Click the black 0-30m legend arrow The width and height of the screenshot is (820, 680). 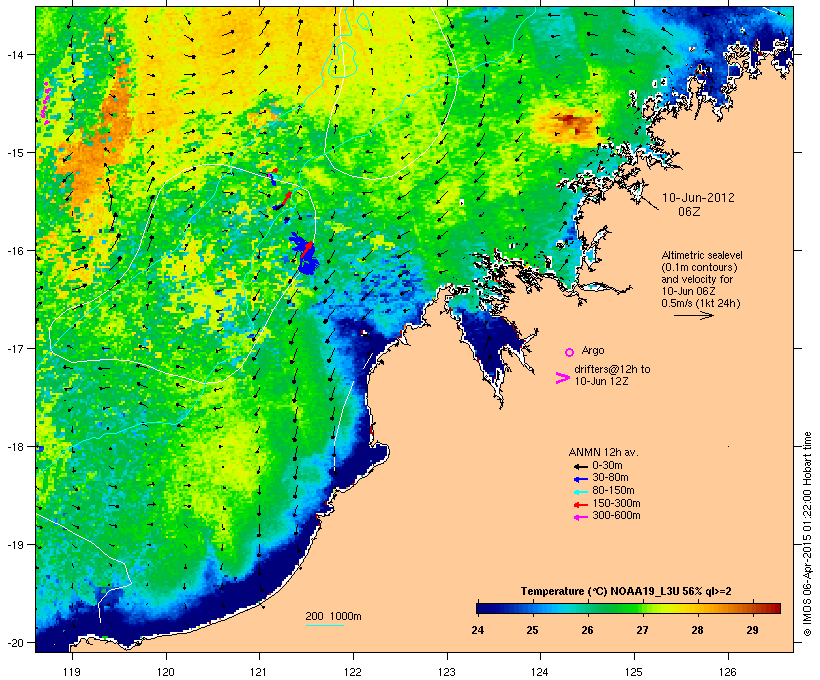[x=580, y=466]
